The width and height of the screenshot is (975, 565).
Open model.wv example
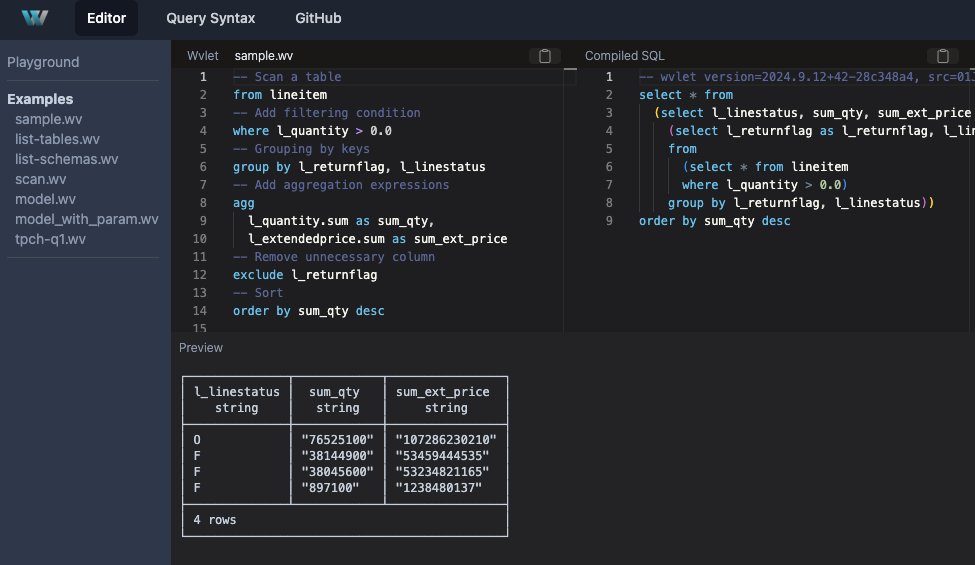pyautogui.click(x=45, y=199)
